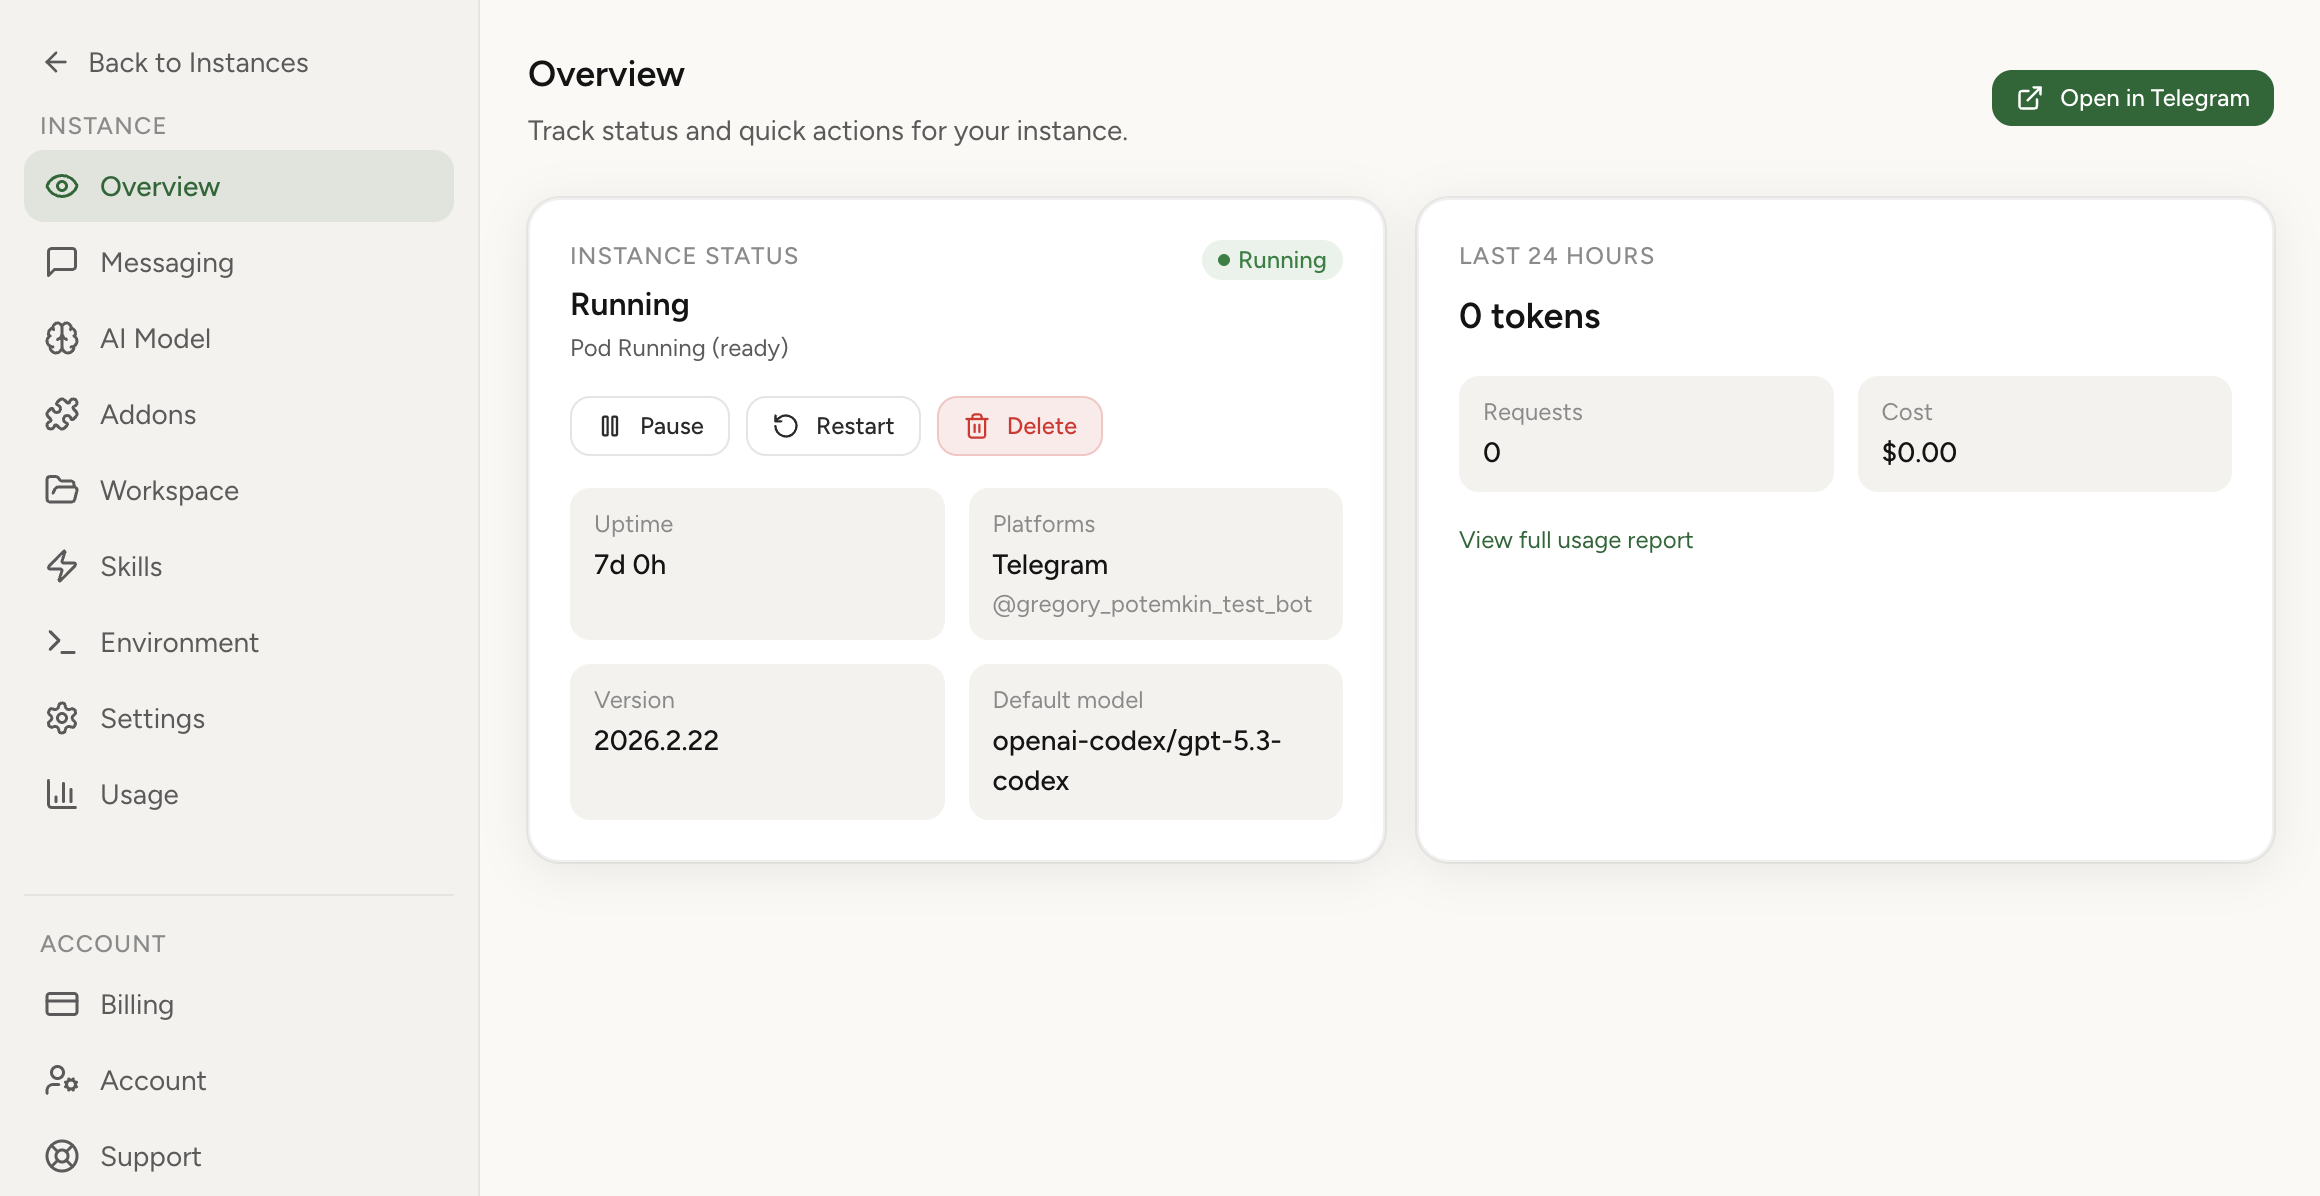
Task: Open the AI Model section icon
Action: [62, 338]
